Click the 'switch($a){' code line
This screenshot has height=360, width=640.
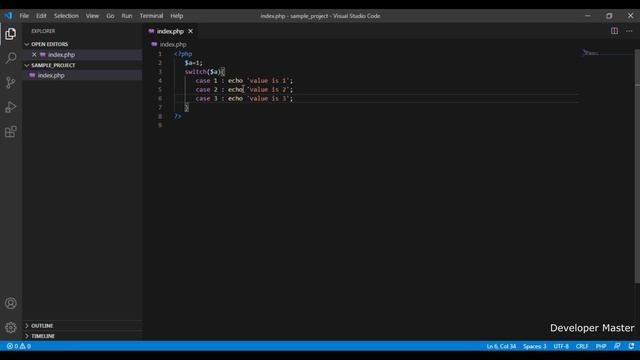(x=204, y=72)
